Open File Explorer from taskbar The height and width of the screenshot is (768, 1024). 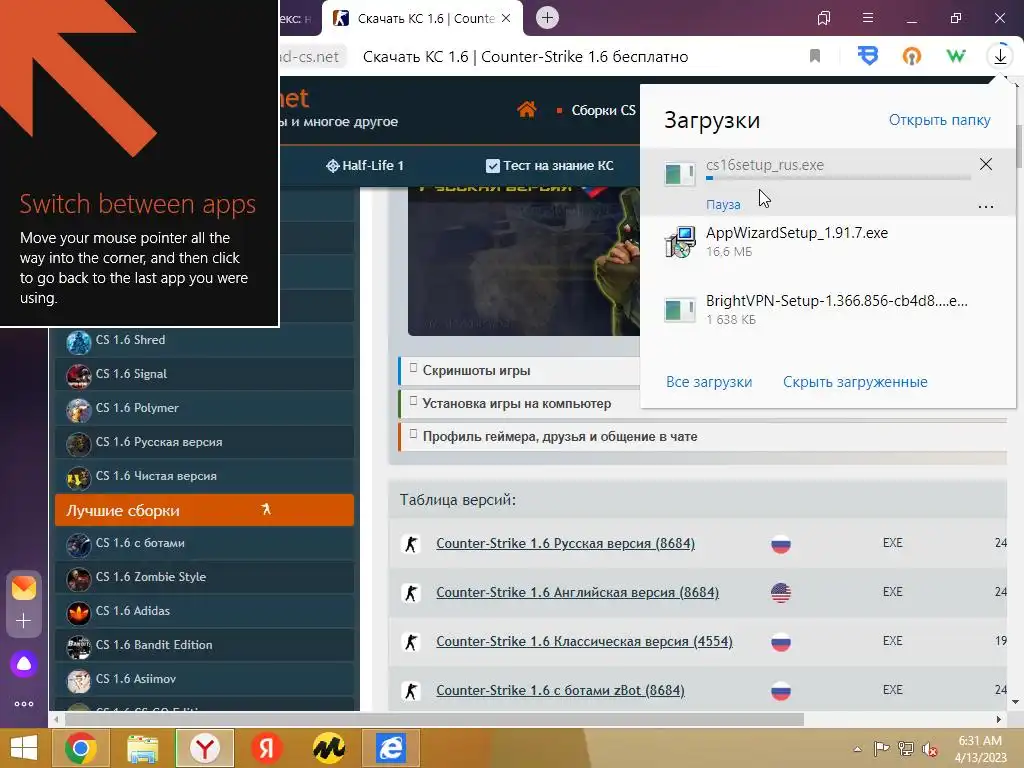[142, 748]
